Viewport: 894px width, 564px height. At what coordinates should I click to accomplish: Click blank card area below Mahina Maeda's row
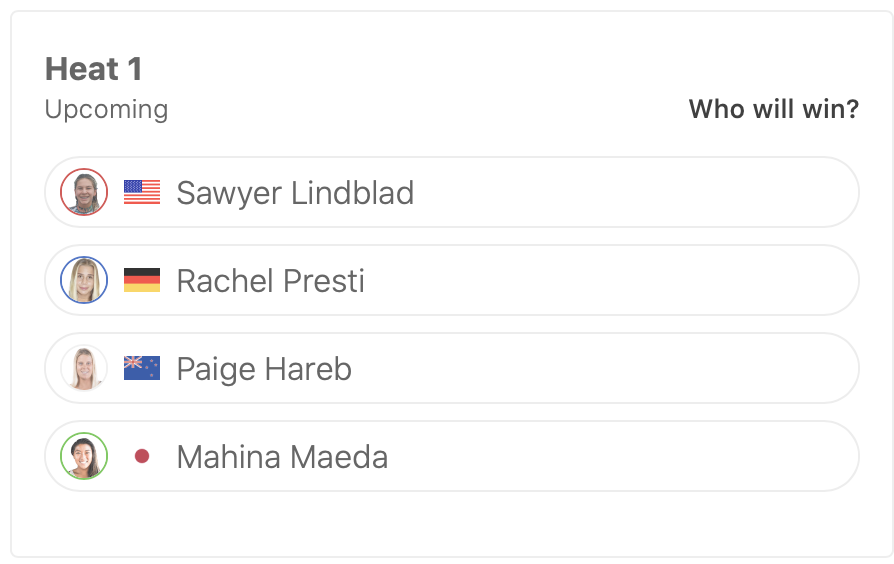coord(450,522)
